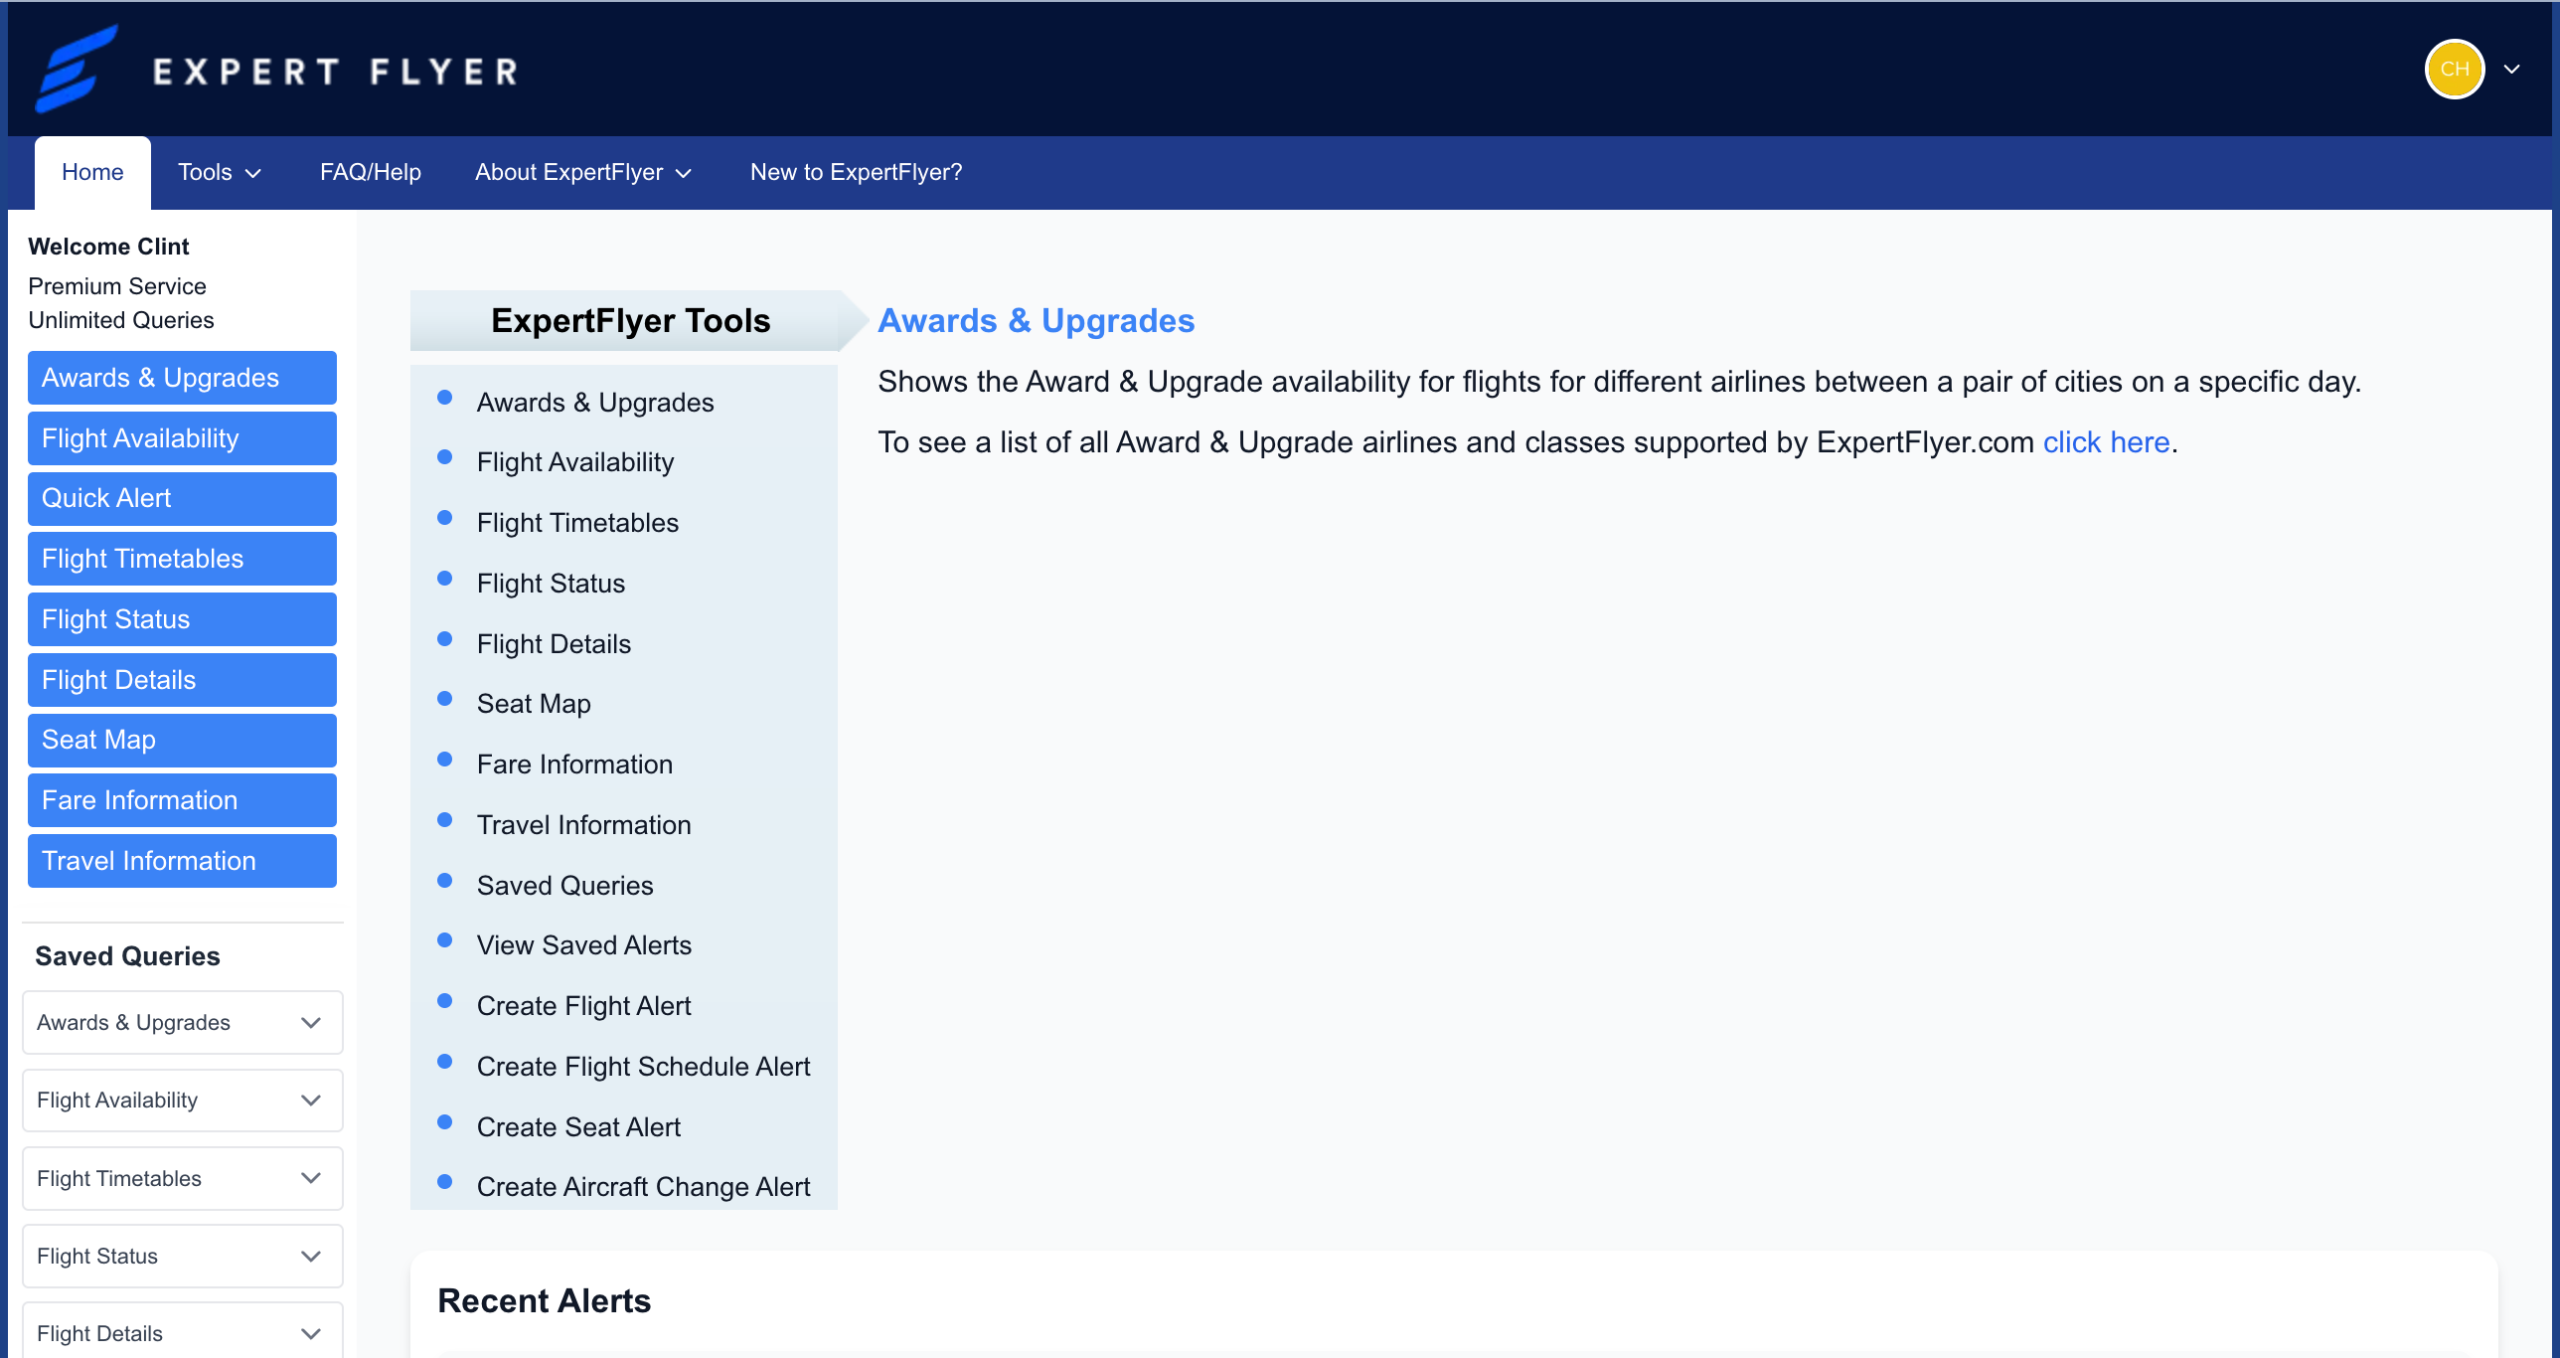The width and height of the screenshot is (2560, 1358).
Task: Open New to ExpertFlyer? page
Action: [x=855, y=172]
